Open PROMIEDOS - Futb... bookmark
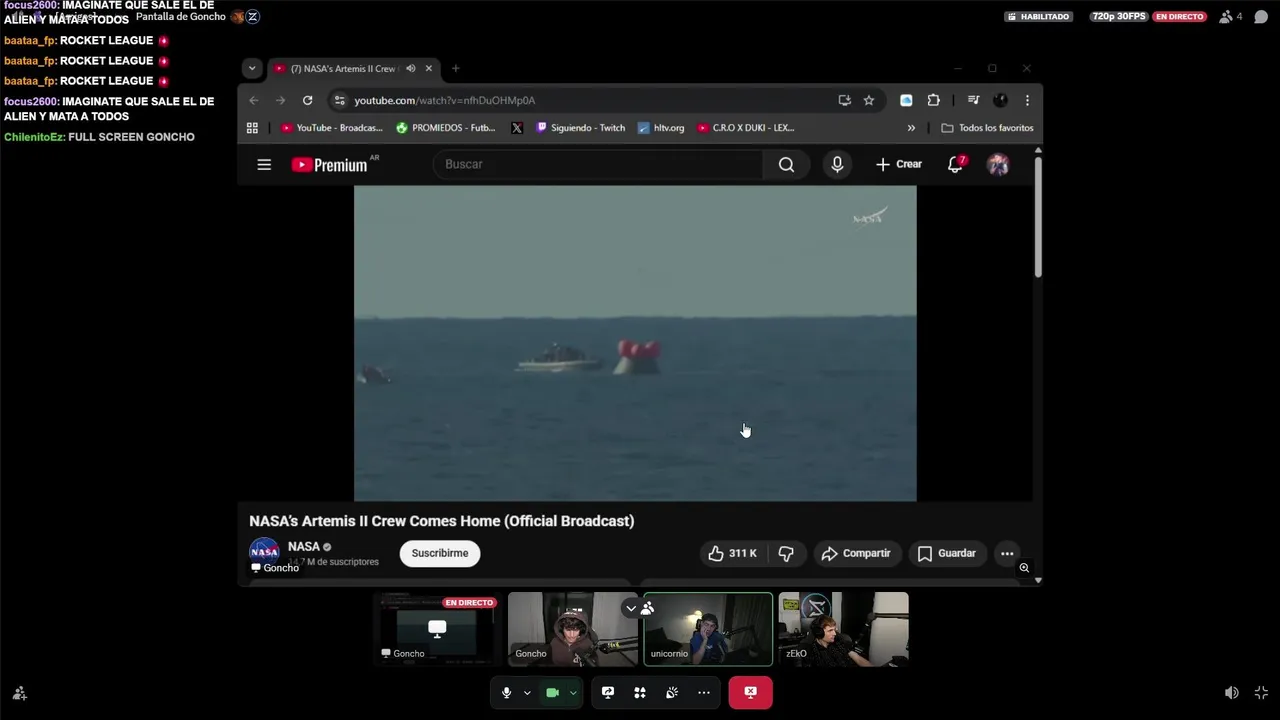Image resolution: width=1280 pixels, height=720 pixels. pos(445,128)
